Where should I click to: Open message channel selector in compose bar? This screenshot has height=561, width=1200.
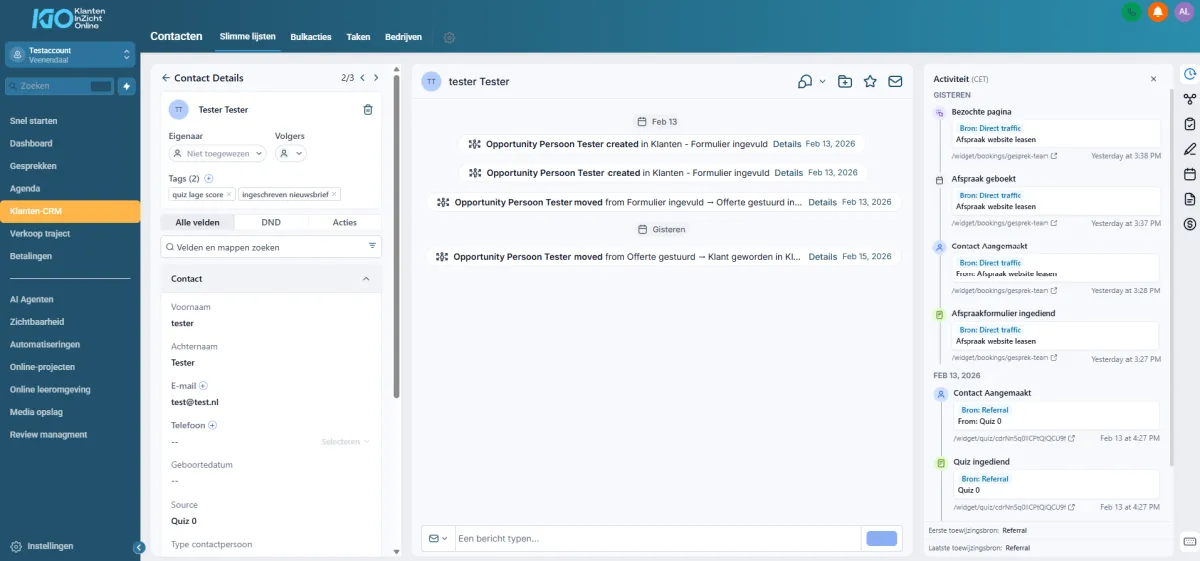click(x=438, y=538)
